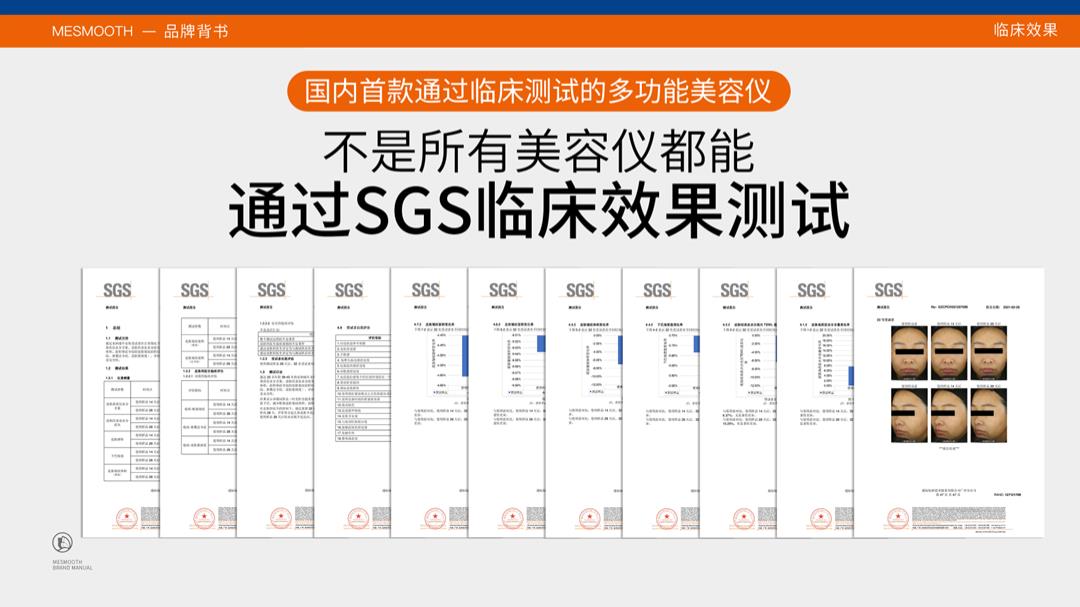The height and width of the screenshot is (607, 1080).
Task: Select the top-left face photo in the report
Action: click(909, 354)
